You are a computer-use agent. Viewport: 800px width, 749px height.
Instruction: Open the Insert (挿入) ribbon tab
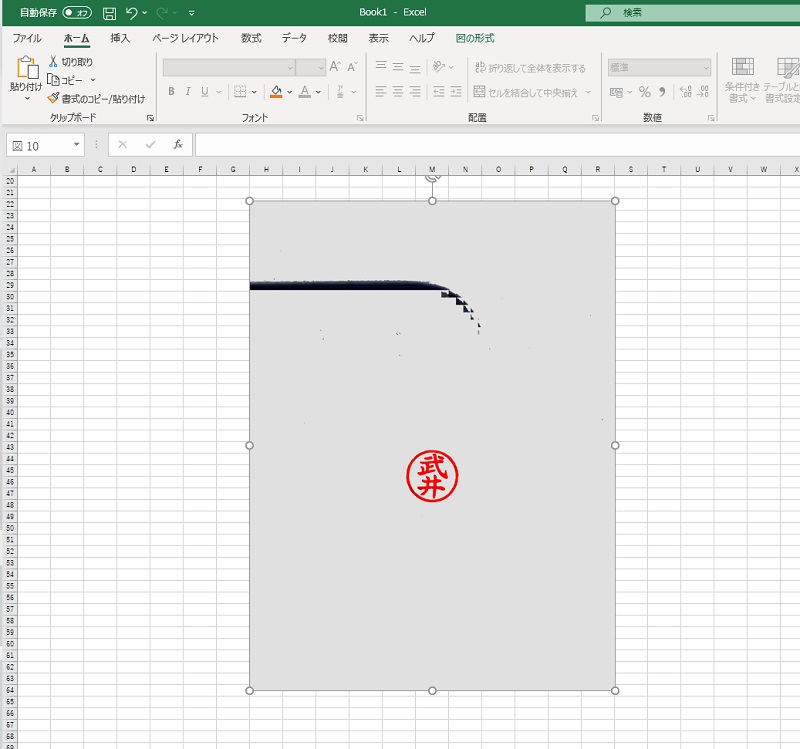coord(120,38)
